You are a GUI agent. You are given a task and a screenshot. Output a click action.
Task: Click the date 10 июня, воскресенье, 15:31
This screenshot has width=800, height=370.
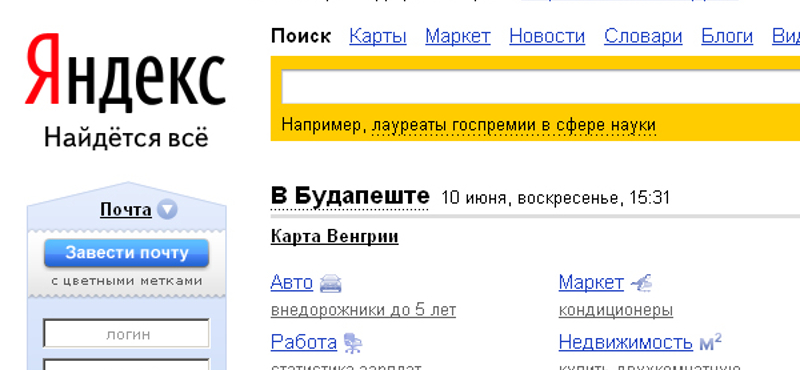[x=555, y=198]
